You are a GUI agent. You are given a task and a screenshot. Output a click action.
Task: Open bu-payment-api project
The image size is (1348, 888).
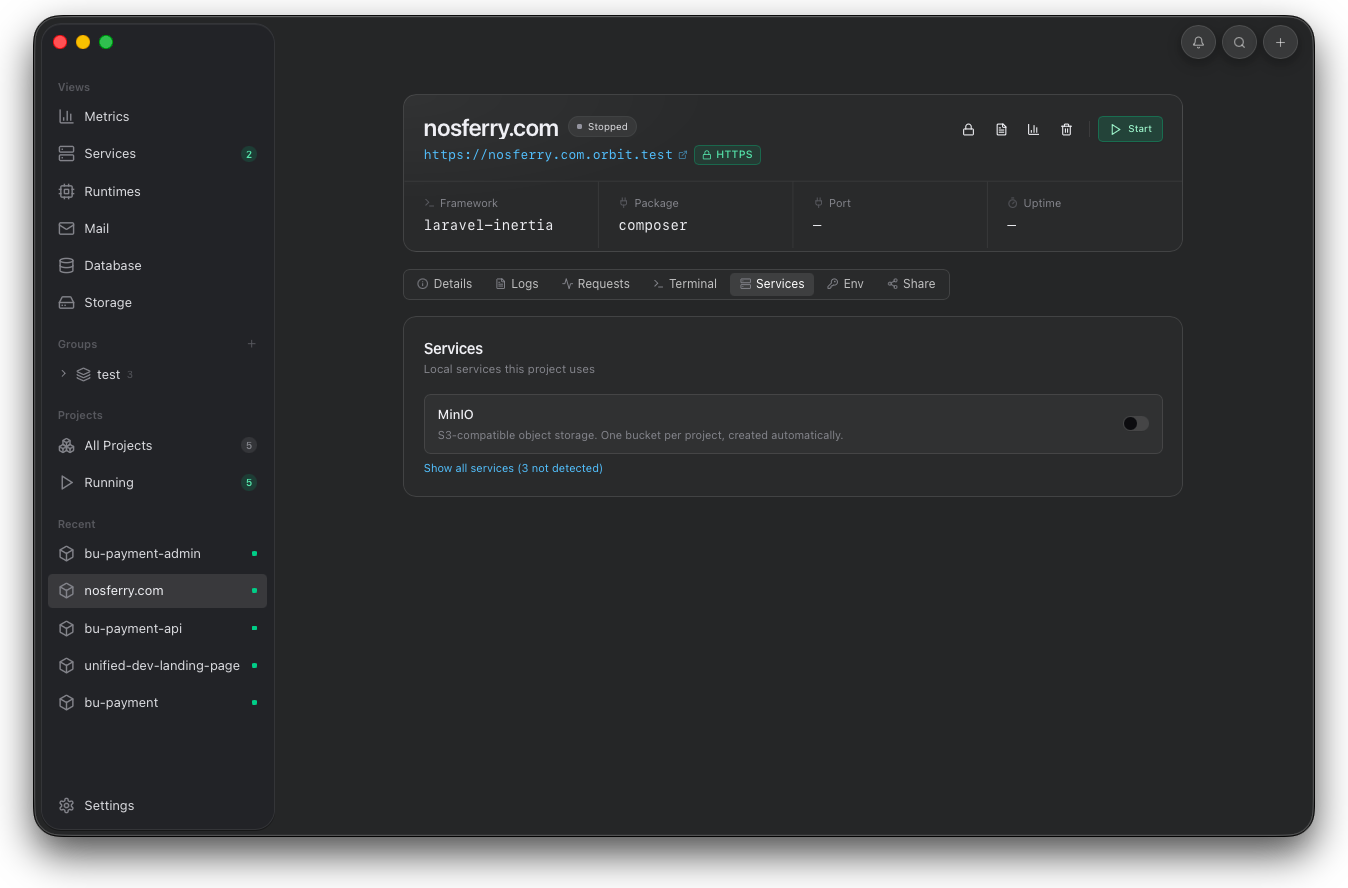click(157, 628)
